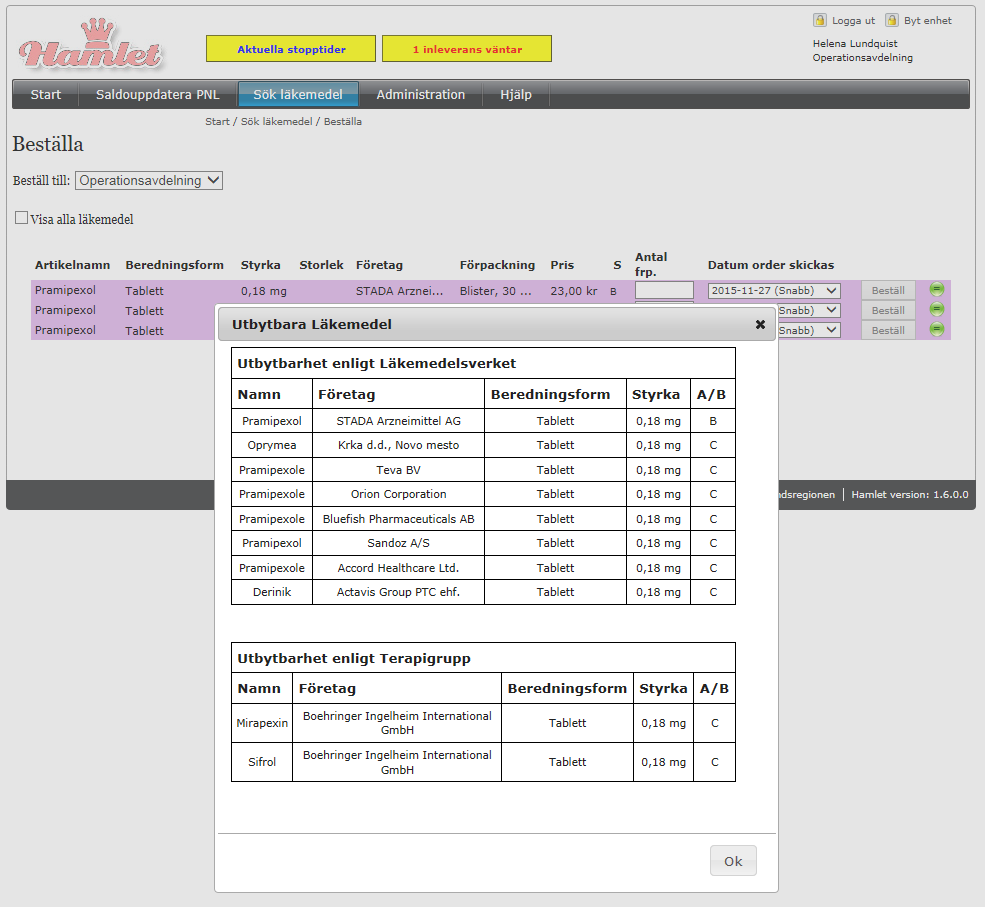Click Ok in the dialog
The image size is (985, 907).
coord(733,861)
